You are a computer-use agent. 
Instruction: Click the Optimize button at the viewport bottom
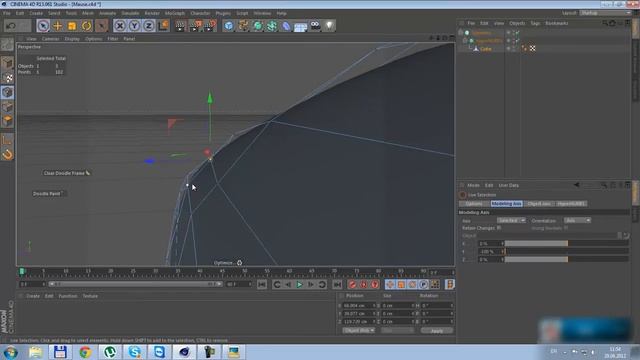[228, 263]
